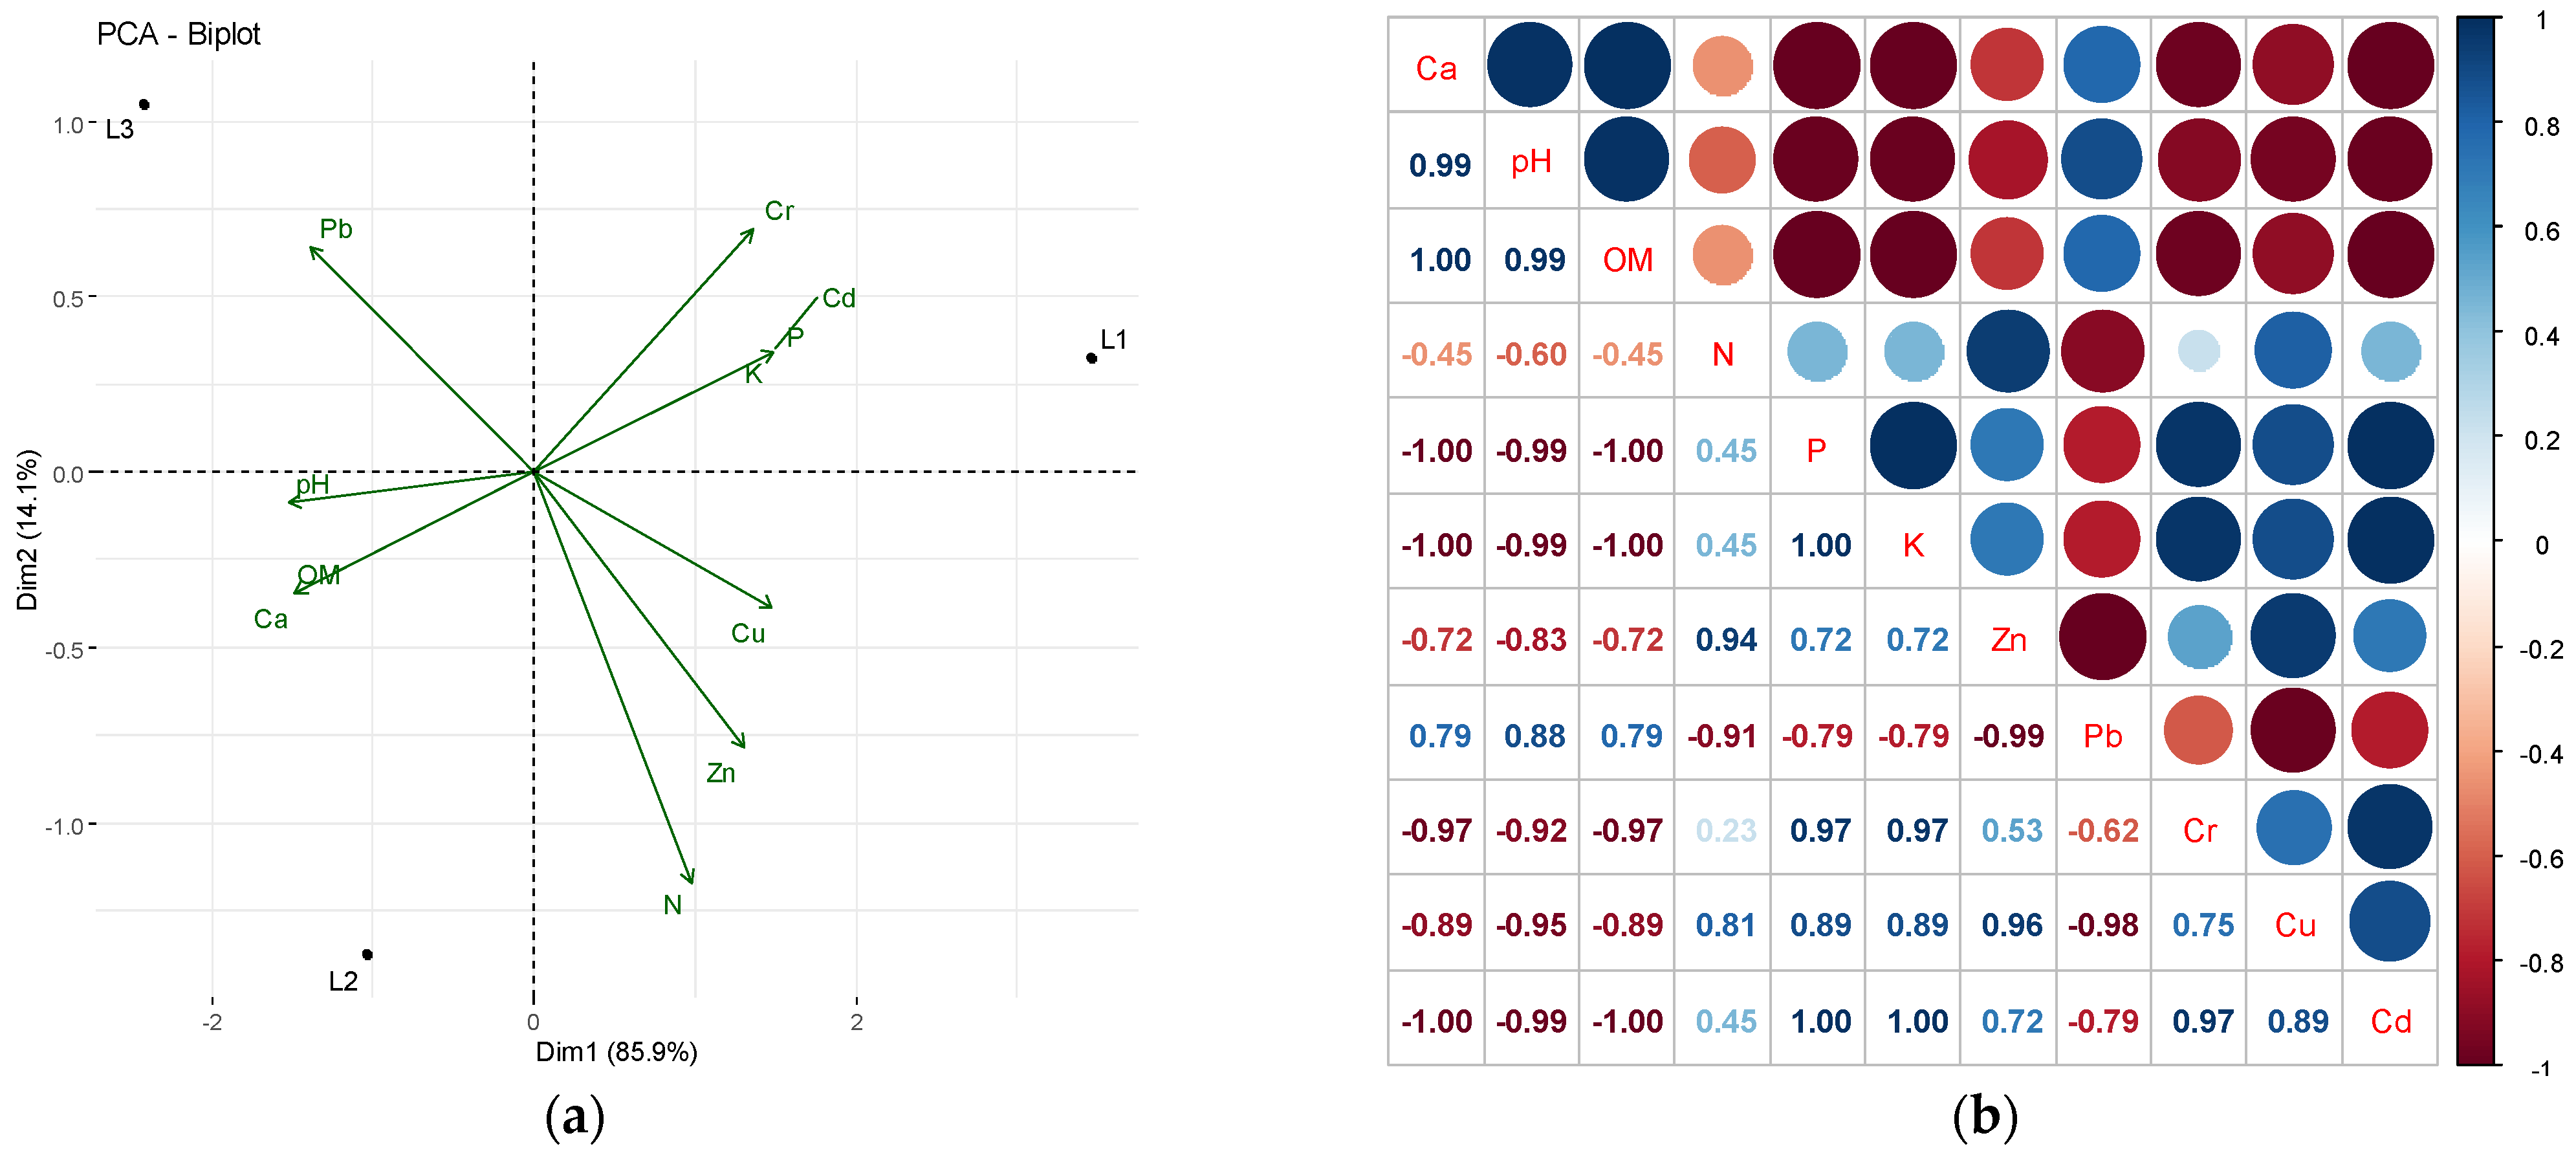Select the Zn arrow label in the biplot

721,773
